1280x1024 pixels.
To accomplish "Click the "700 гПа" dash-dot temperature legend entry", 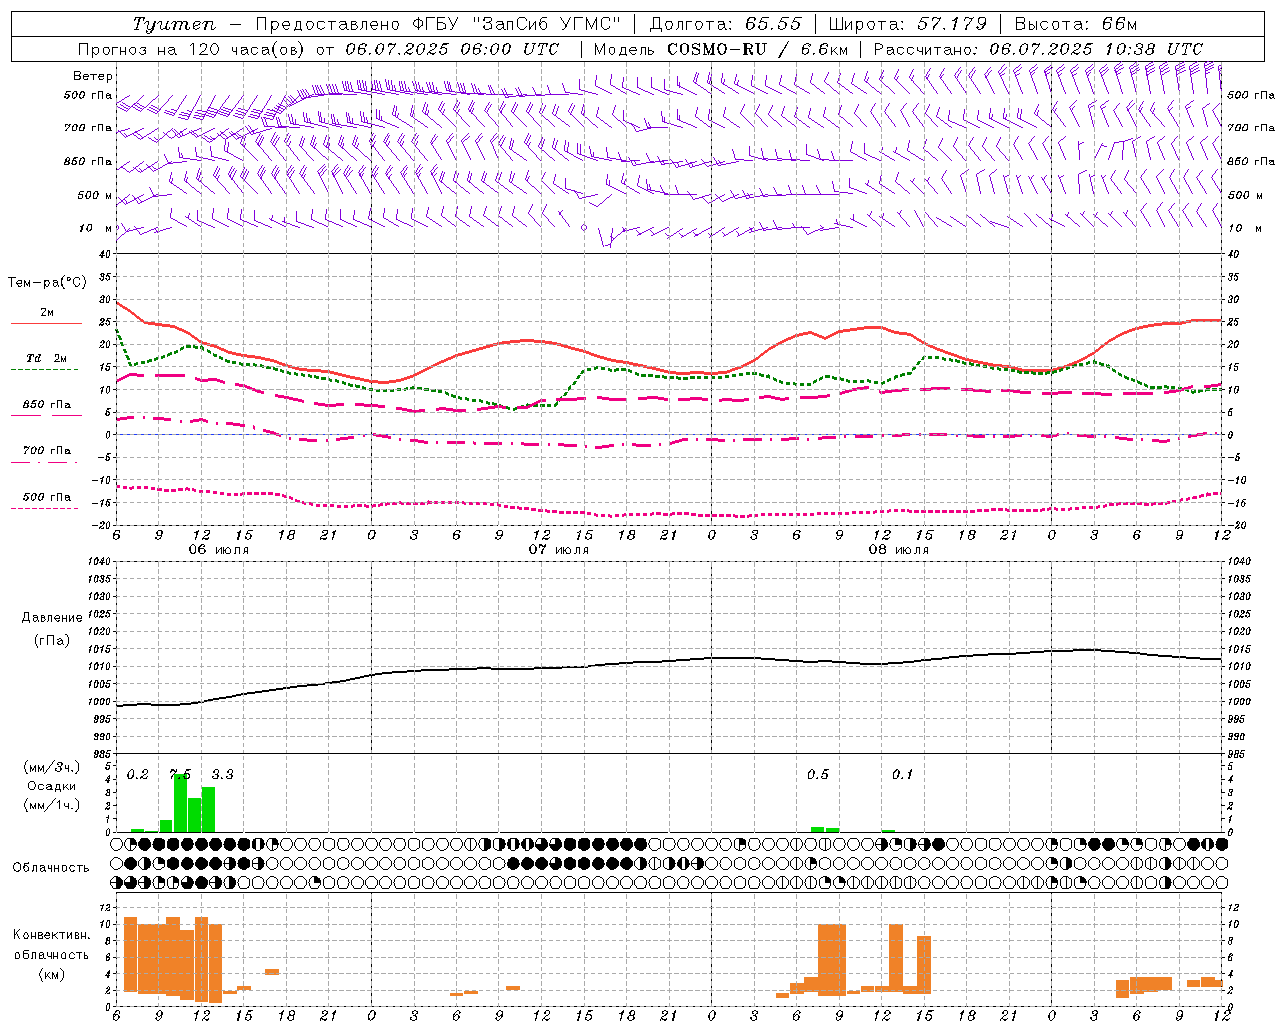I will point(46,456).
